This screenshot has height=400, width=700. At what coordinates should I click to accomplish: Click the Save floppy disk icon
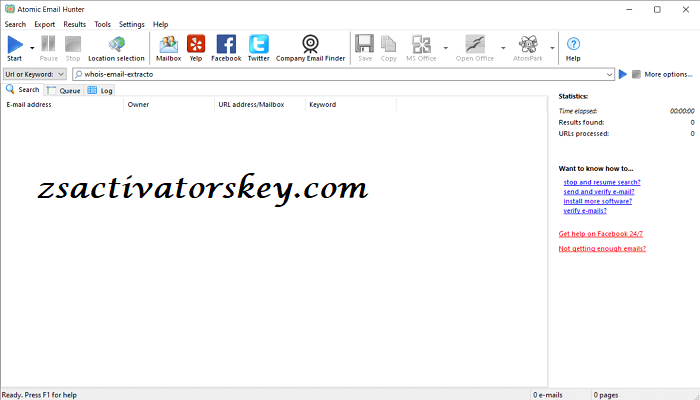coord(364,44)
